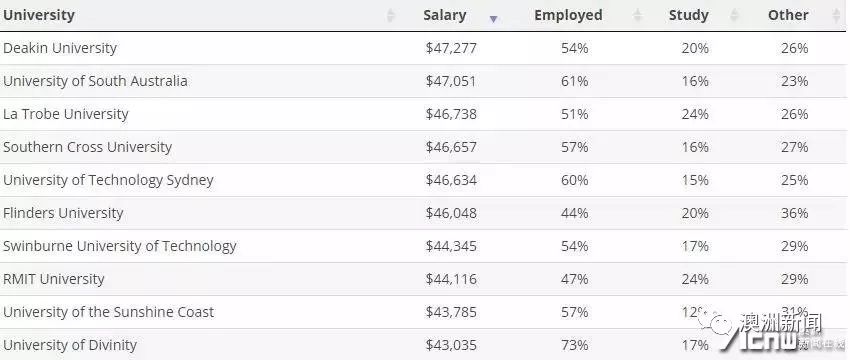Select RMIT University entry

tap(54, 279)
